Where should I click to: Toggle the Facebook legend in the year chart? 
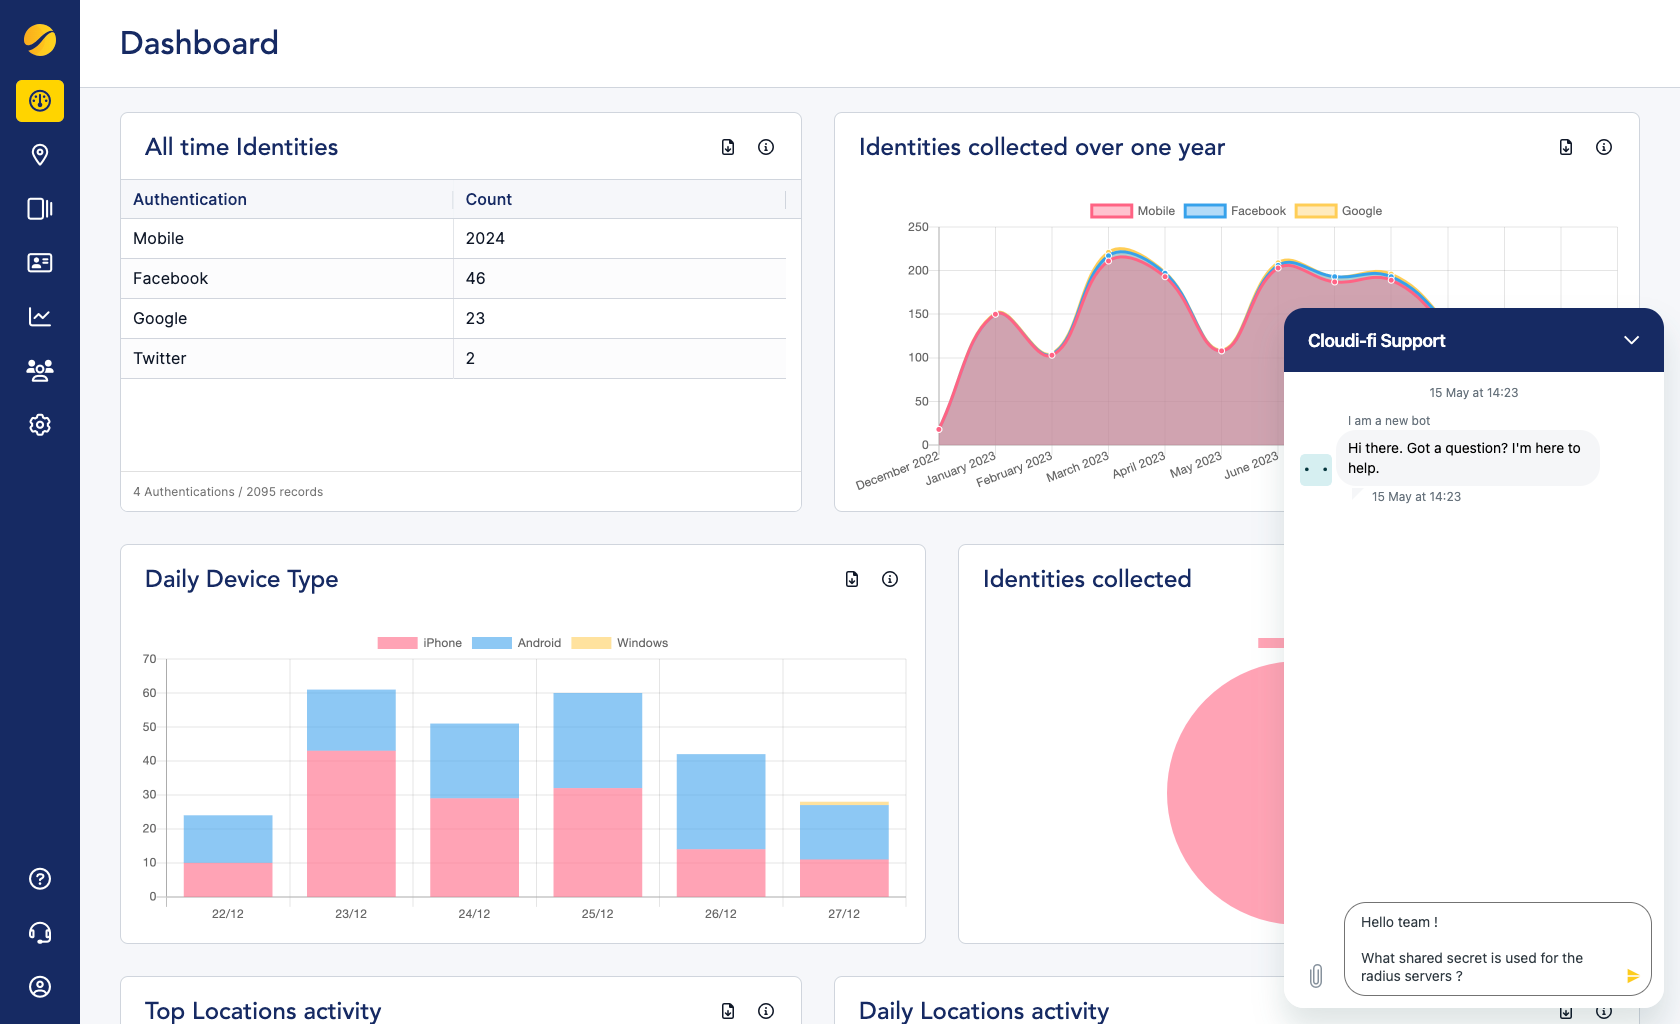click(1233, 211)
